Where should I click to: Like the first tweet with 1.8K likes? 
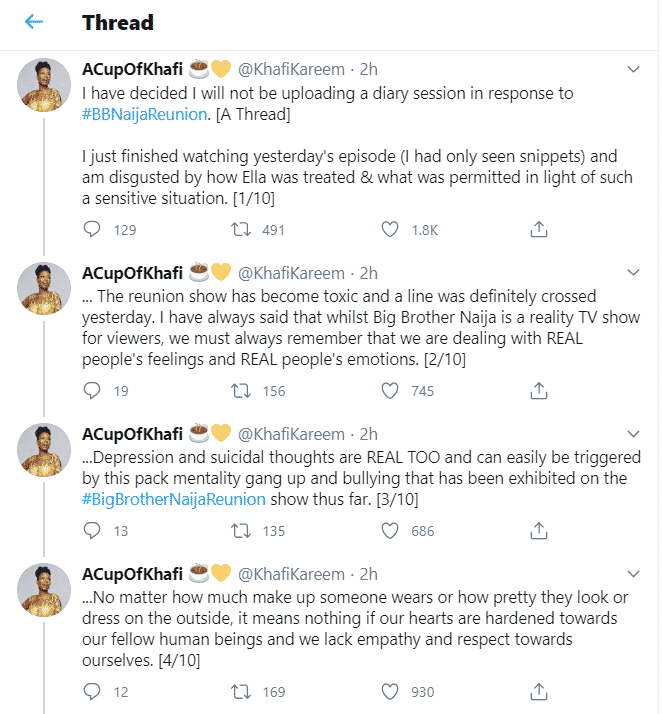(391, 230)
